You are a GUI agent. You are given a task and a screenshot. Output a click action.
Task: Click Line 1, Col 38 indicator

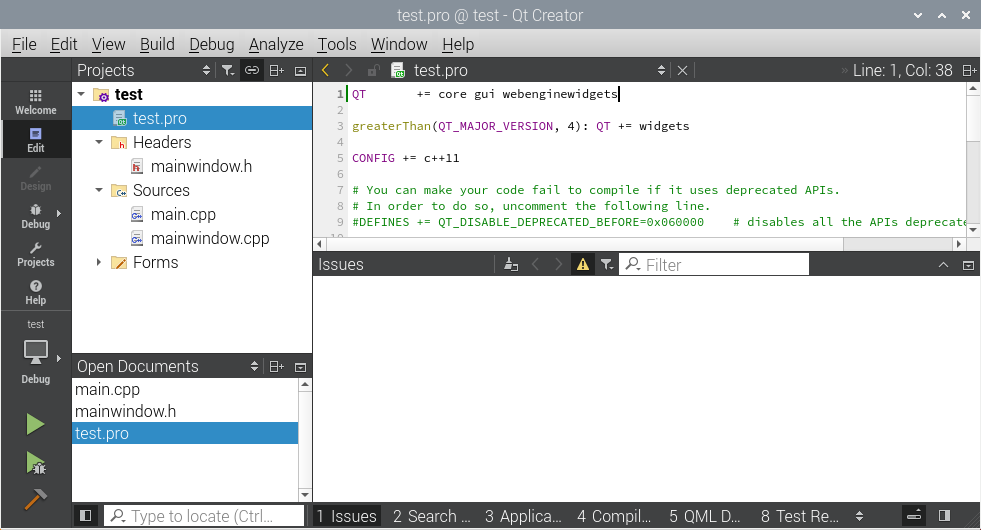(902, 70)
